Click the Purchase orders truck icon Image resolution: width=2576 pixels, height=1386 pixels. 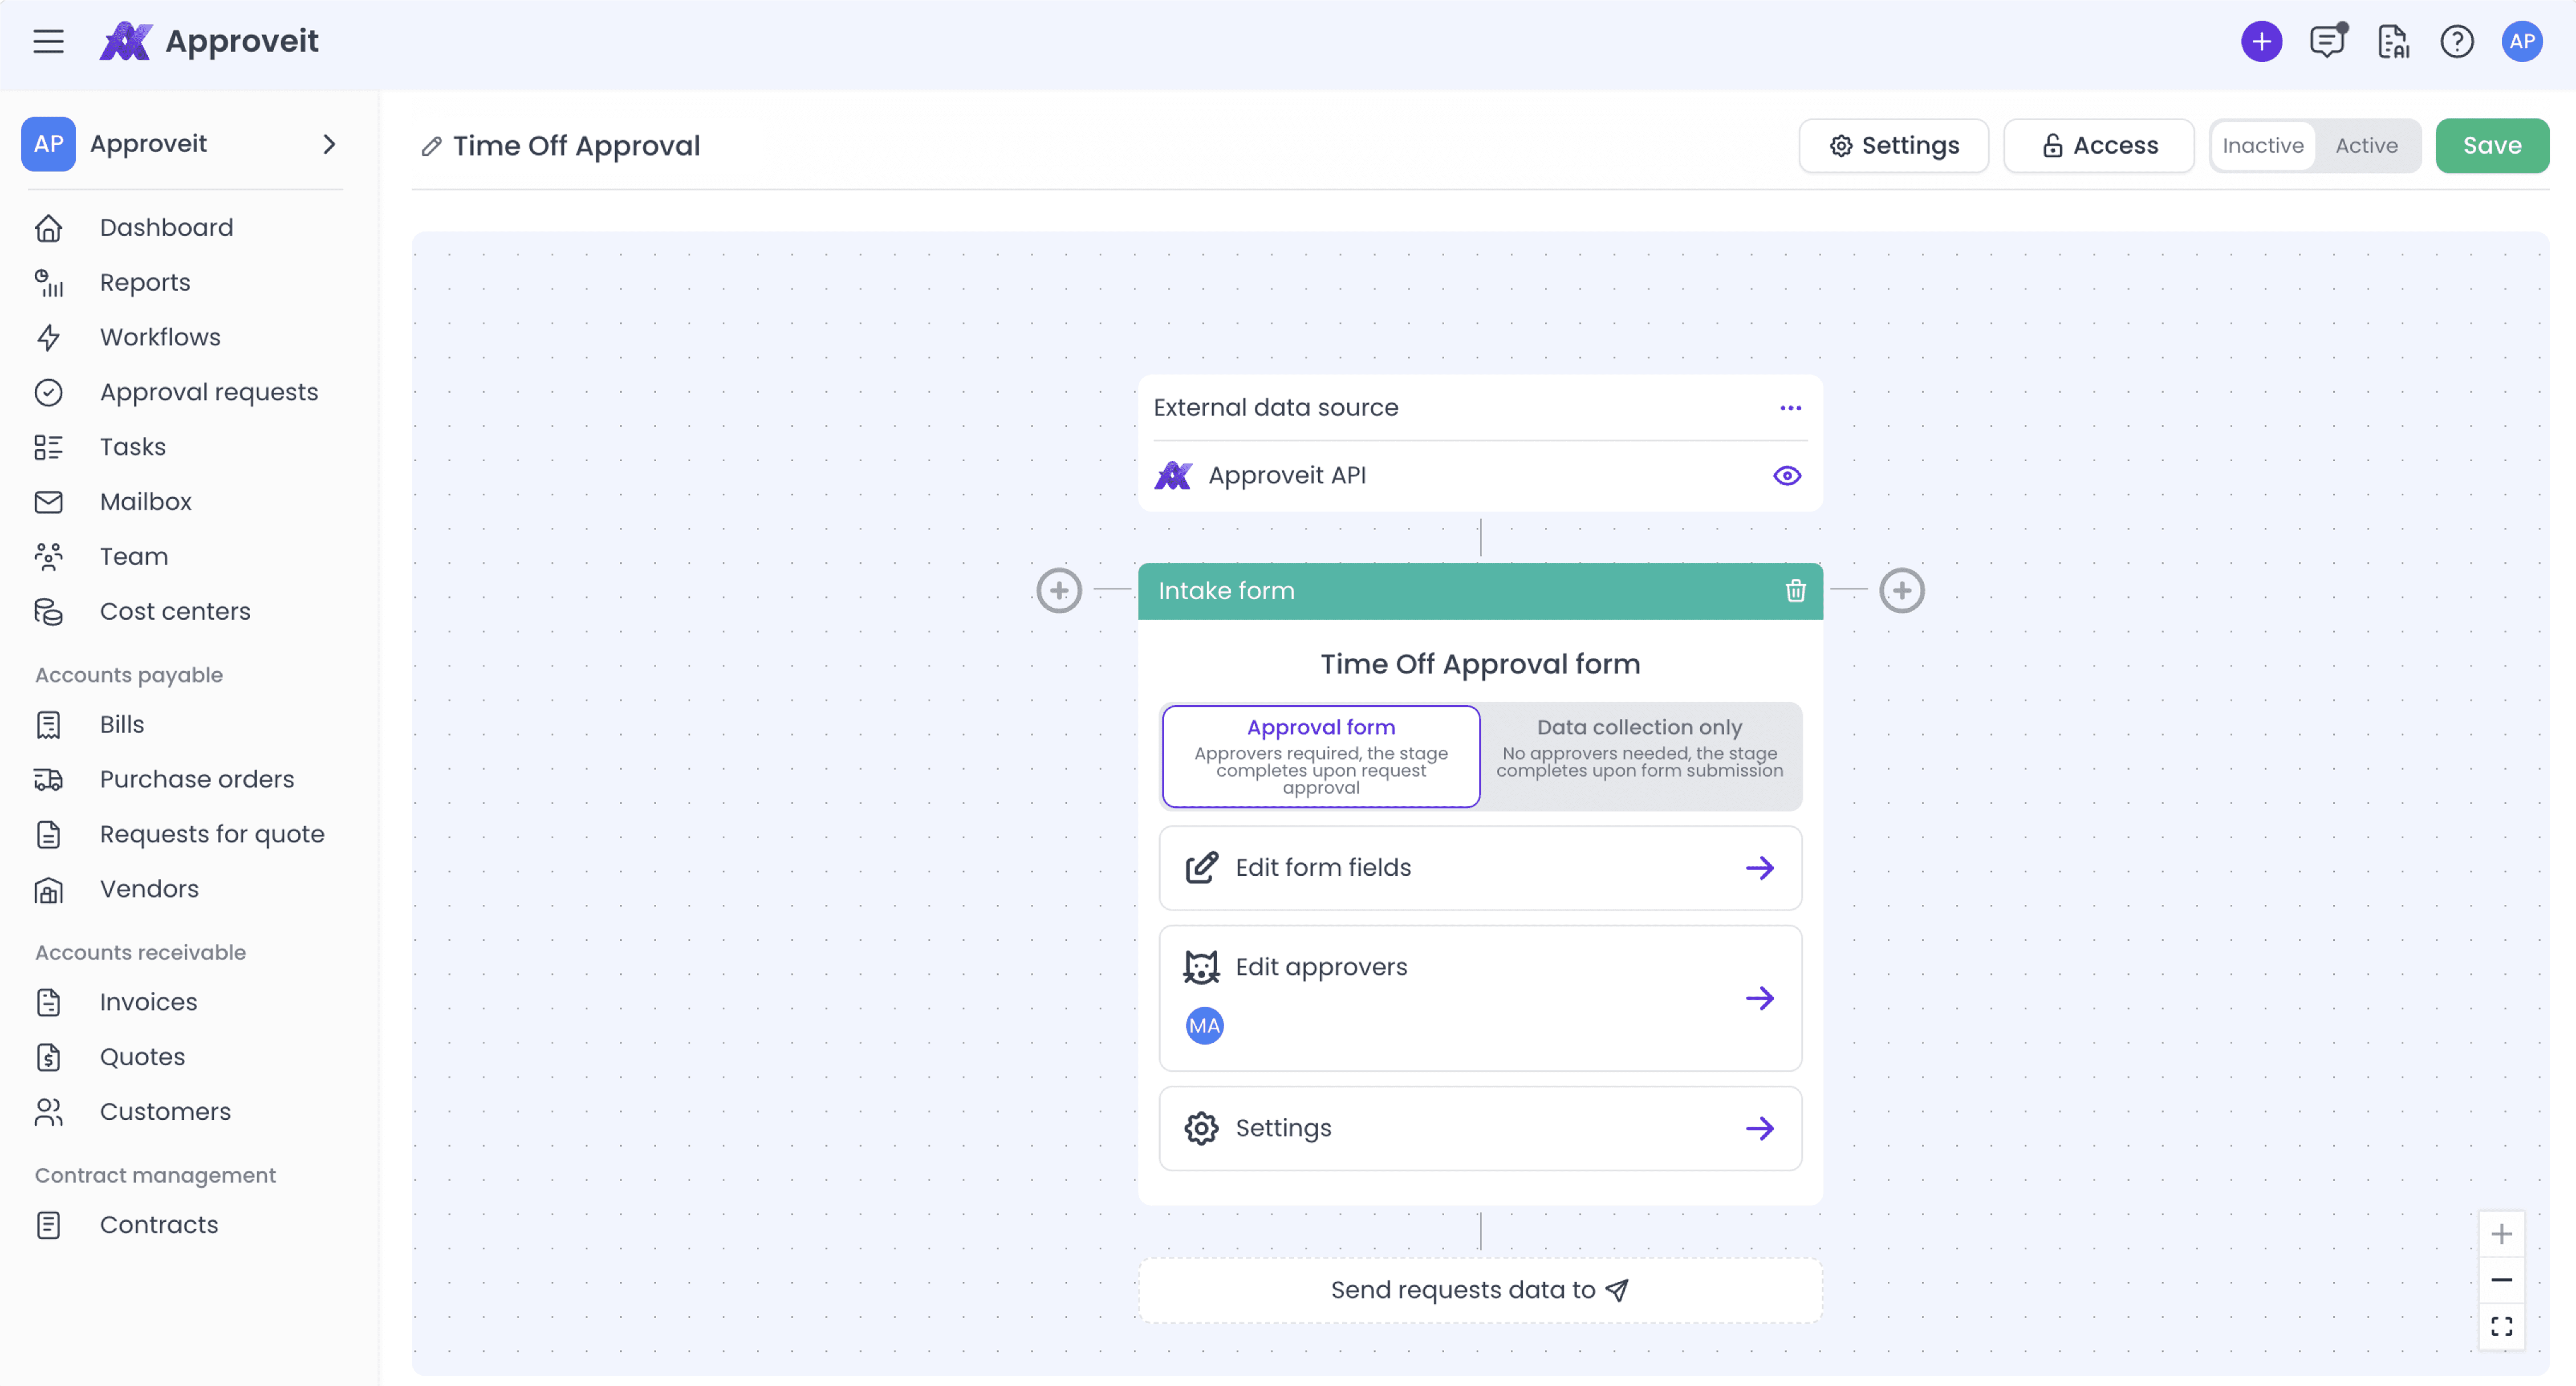(48, 779)
